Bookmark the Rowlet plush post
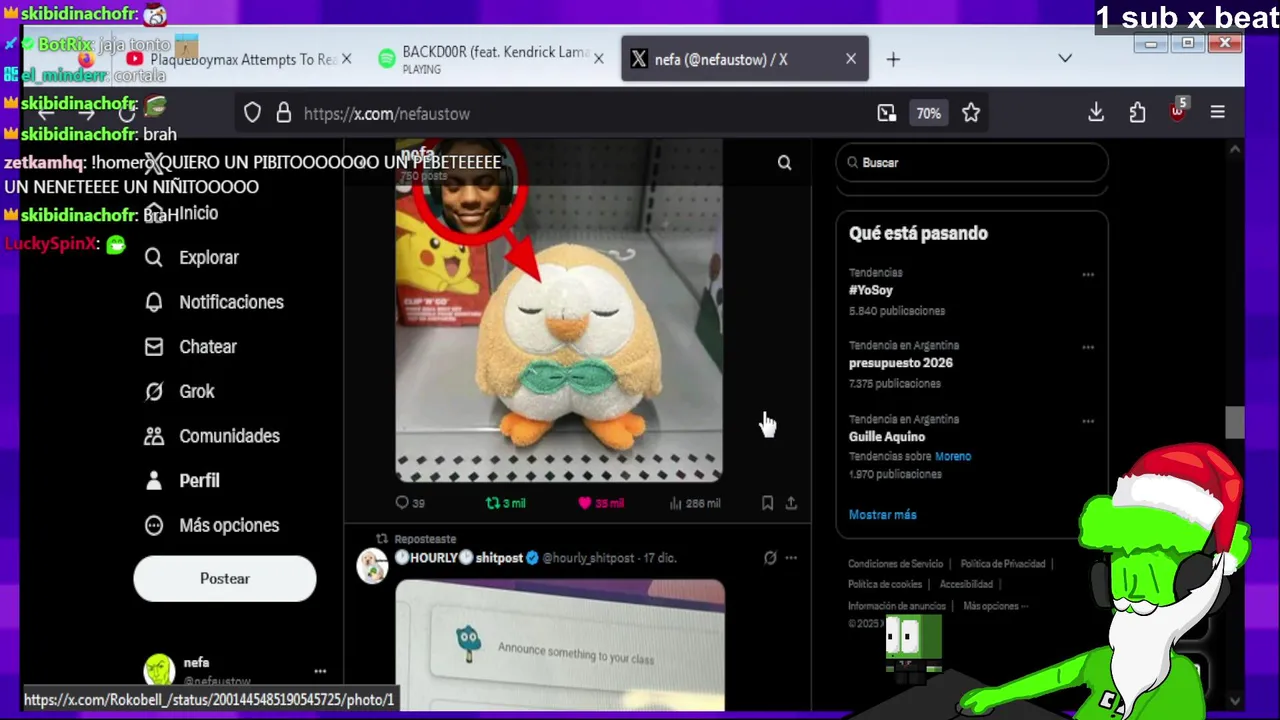 point(767,503)
